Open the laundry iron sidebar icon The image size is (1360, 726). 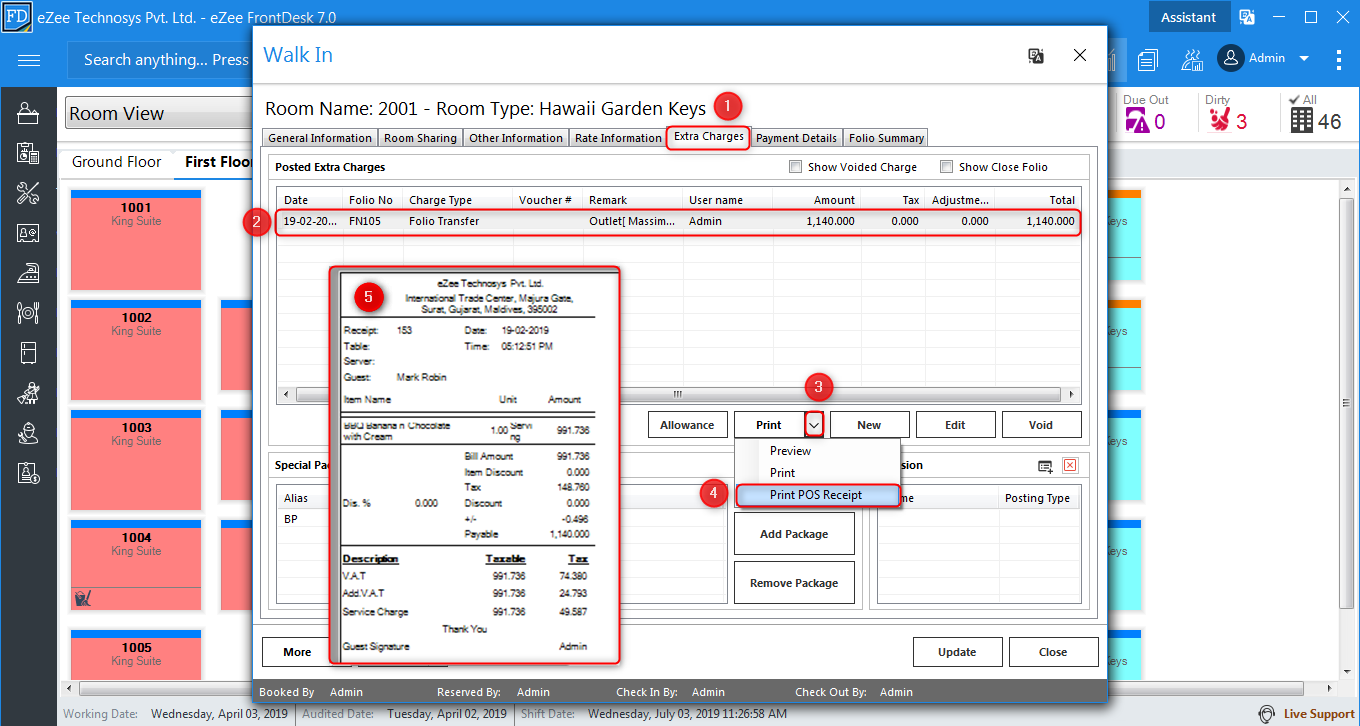click(28, 273)
